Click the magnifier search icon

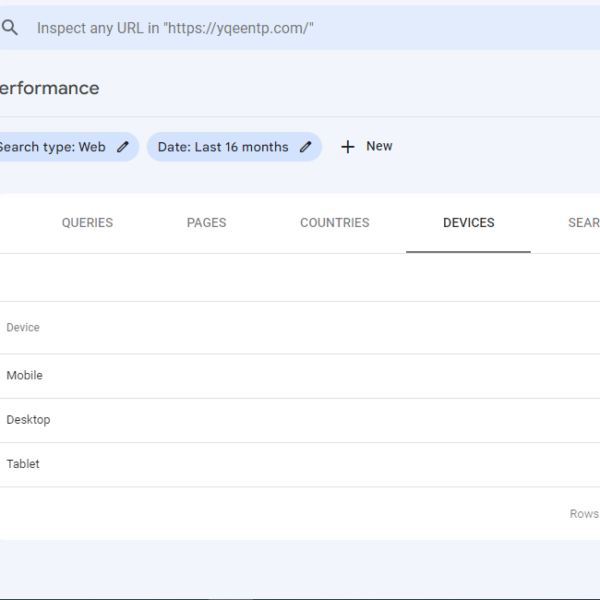[10, 28]
